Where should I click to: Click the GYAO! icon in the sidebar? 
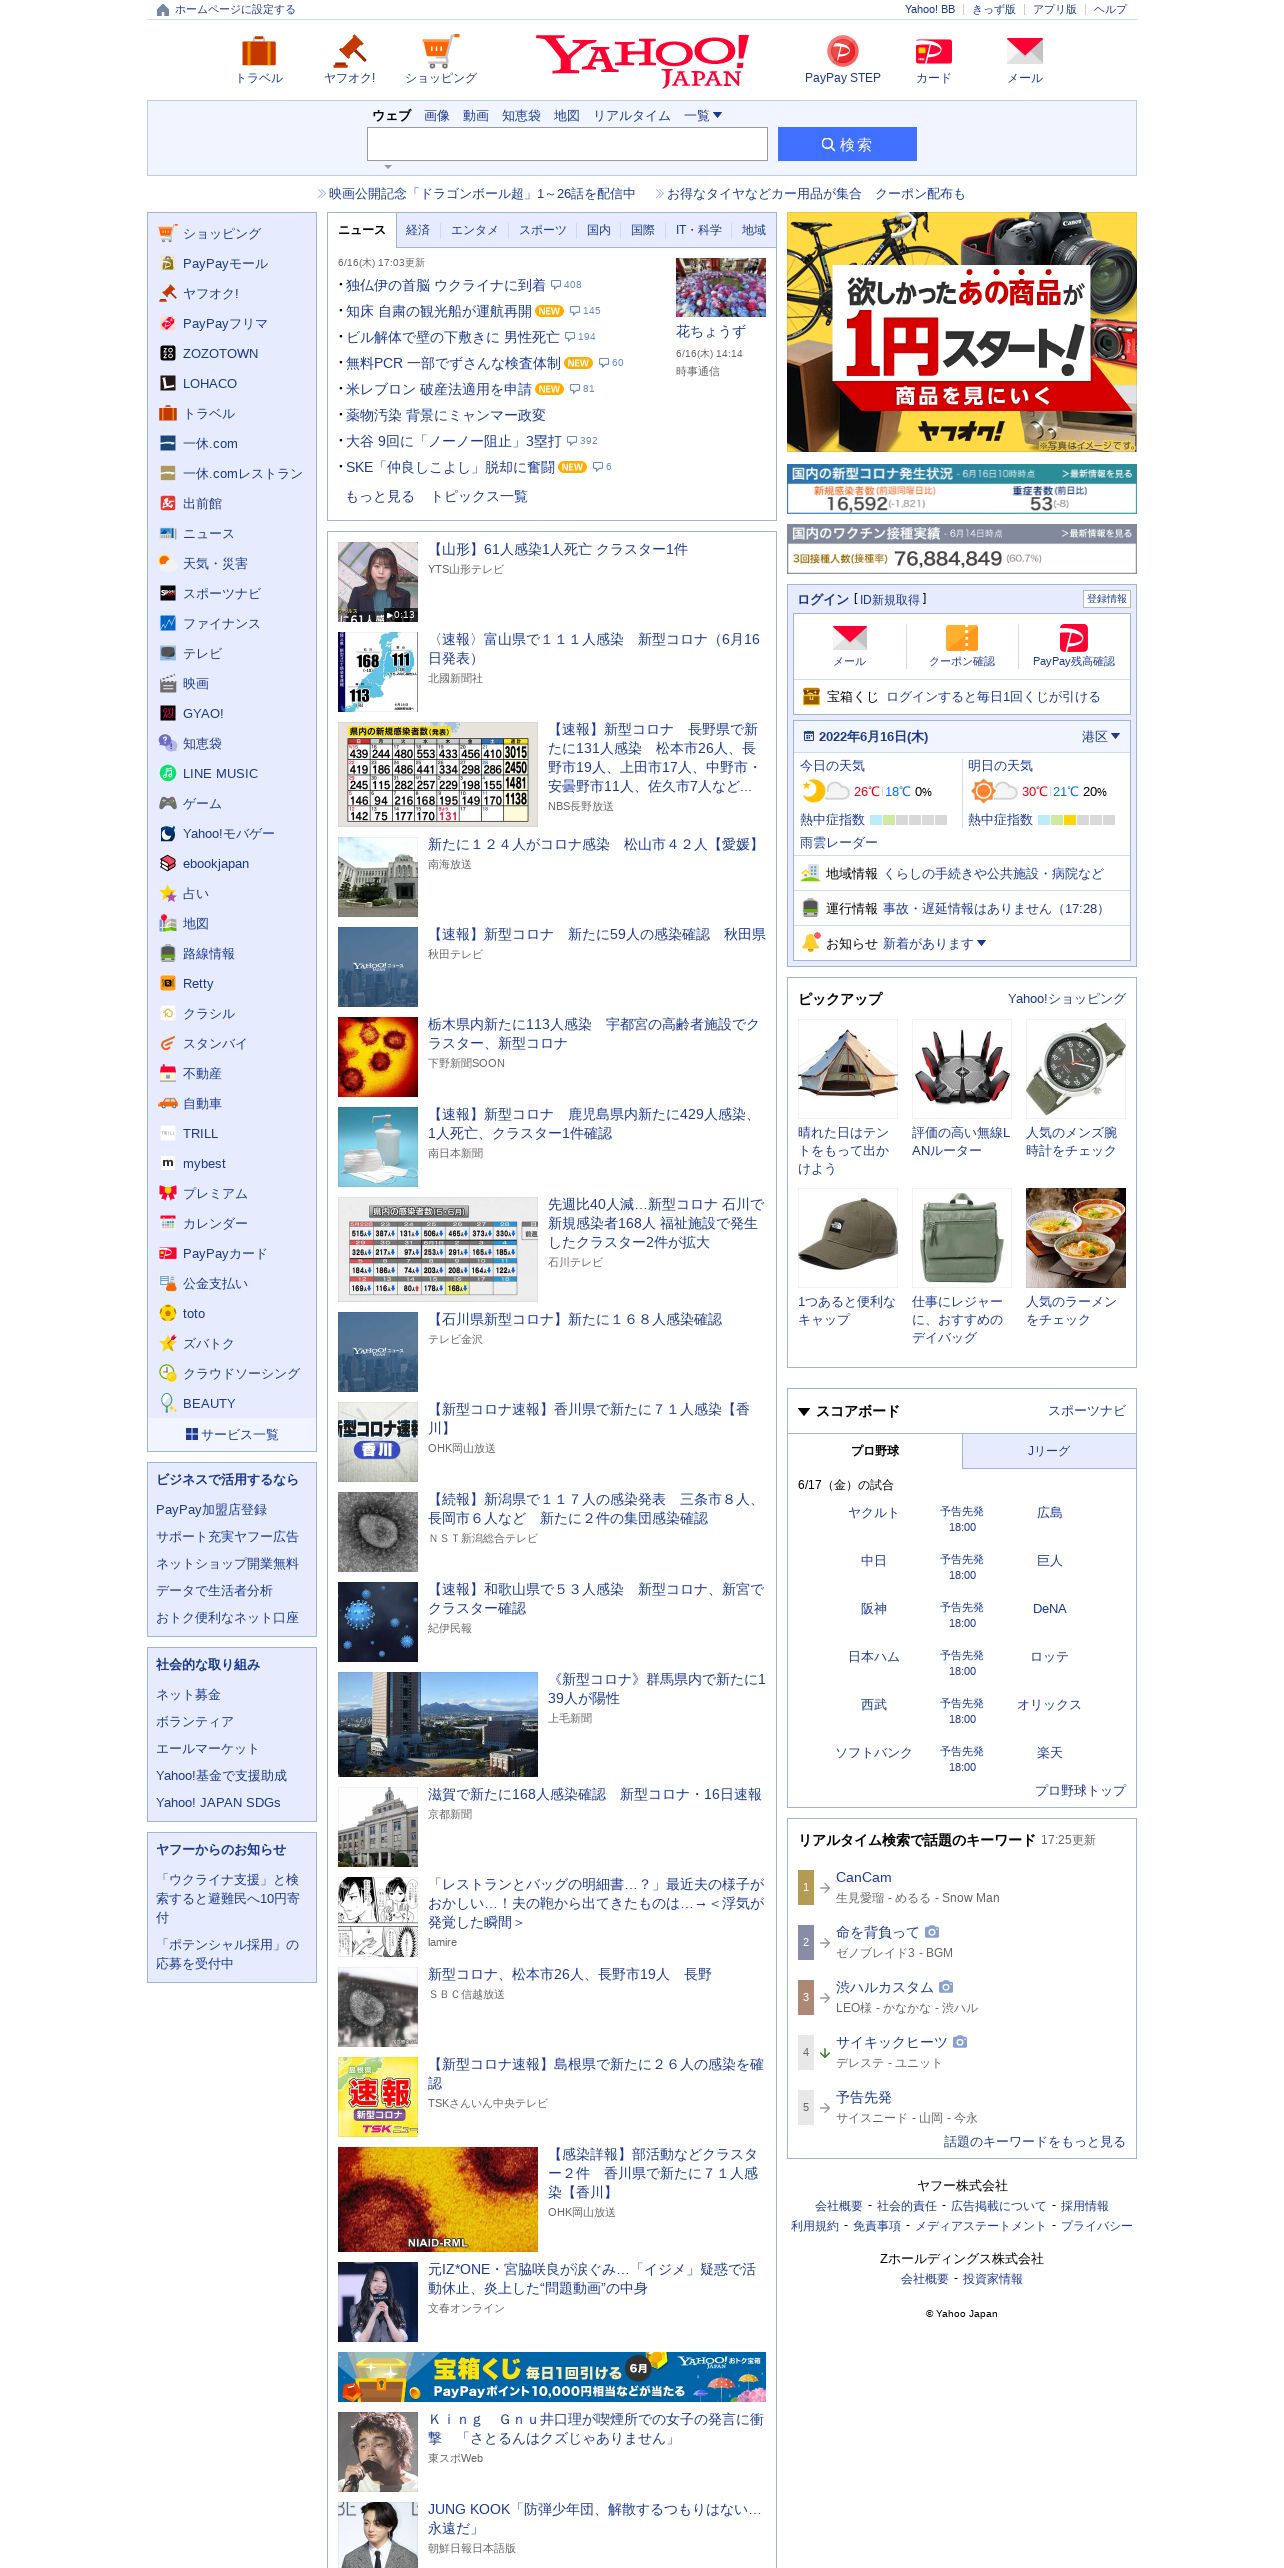point(168,714)
